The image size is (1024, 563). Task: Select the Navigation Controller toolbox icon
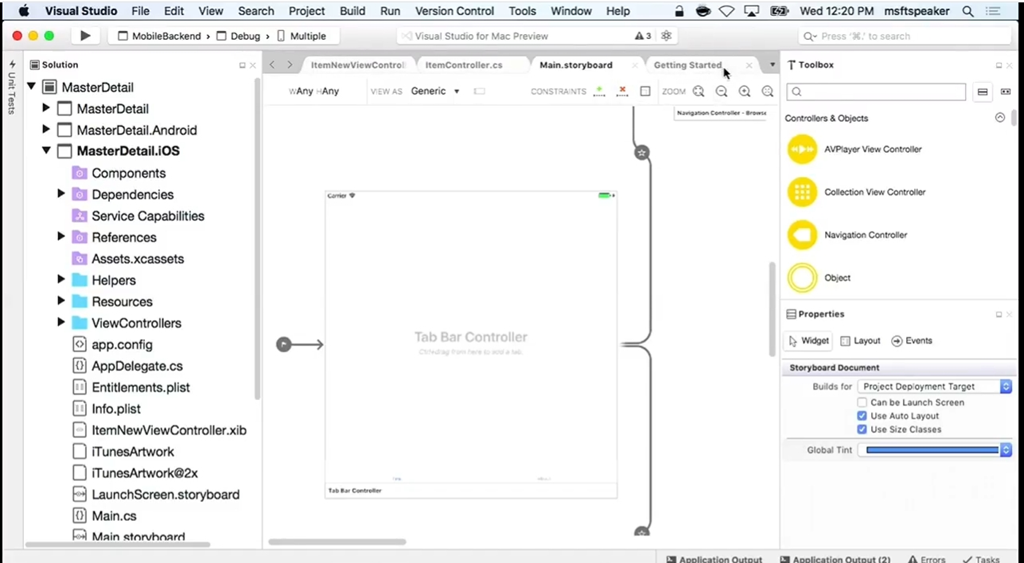click(x=802, y=235)
